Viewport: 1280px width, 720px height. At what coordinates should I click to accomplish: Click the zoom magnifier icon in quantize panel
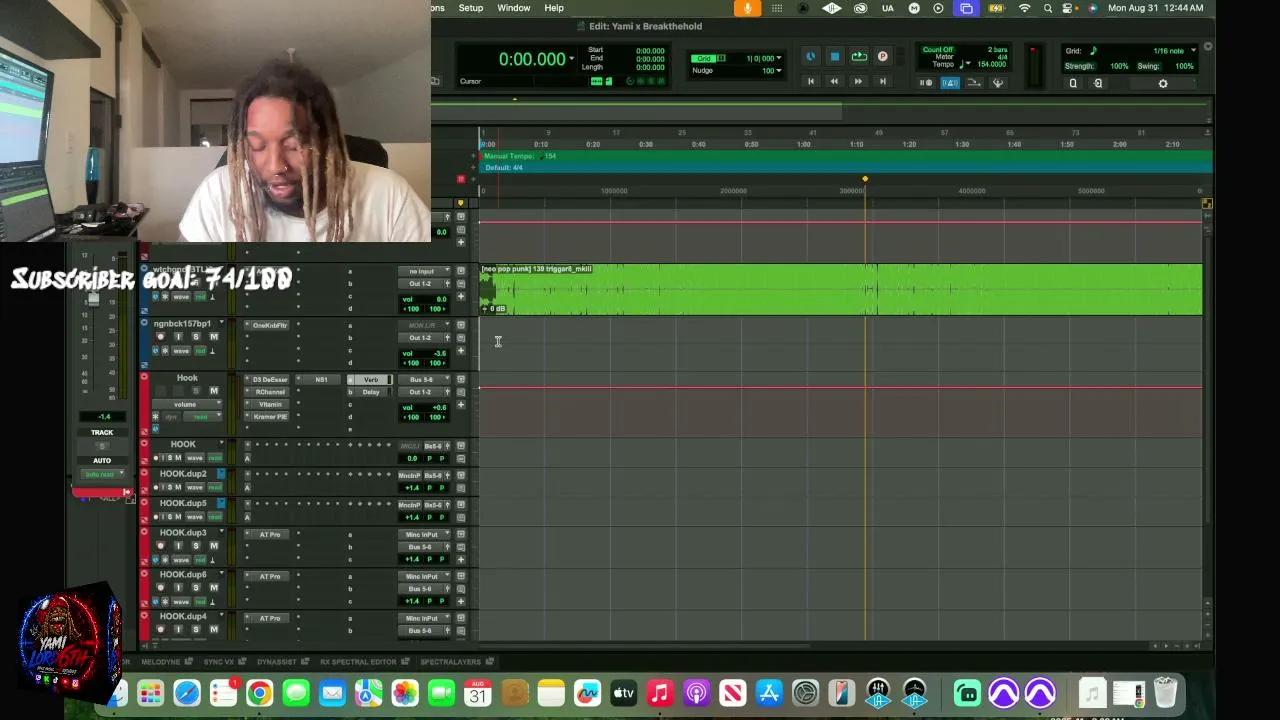point(1073,84)
